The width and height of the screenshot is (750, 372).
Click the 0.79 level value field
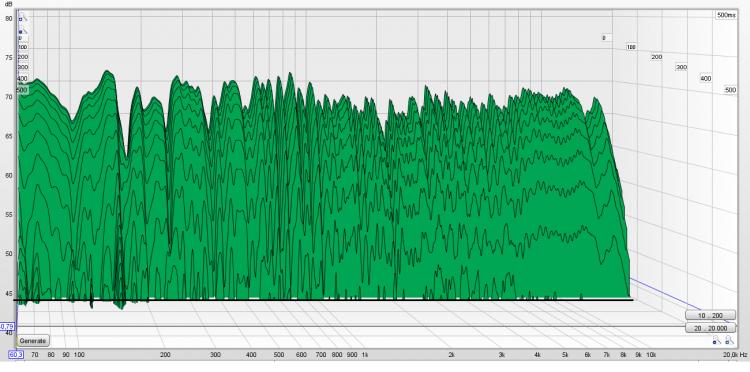[x=7, y=327]
